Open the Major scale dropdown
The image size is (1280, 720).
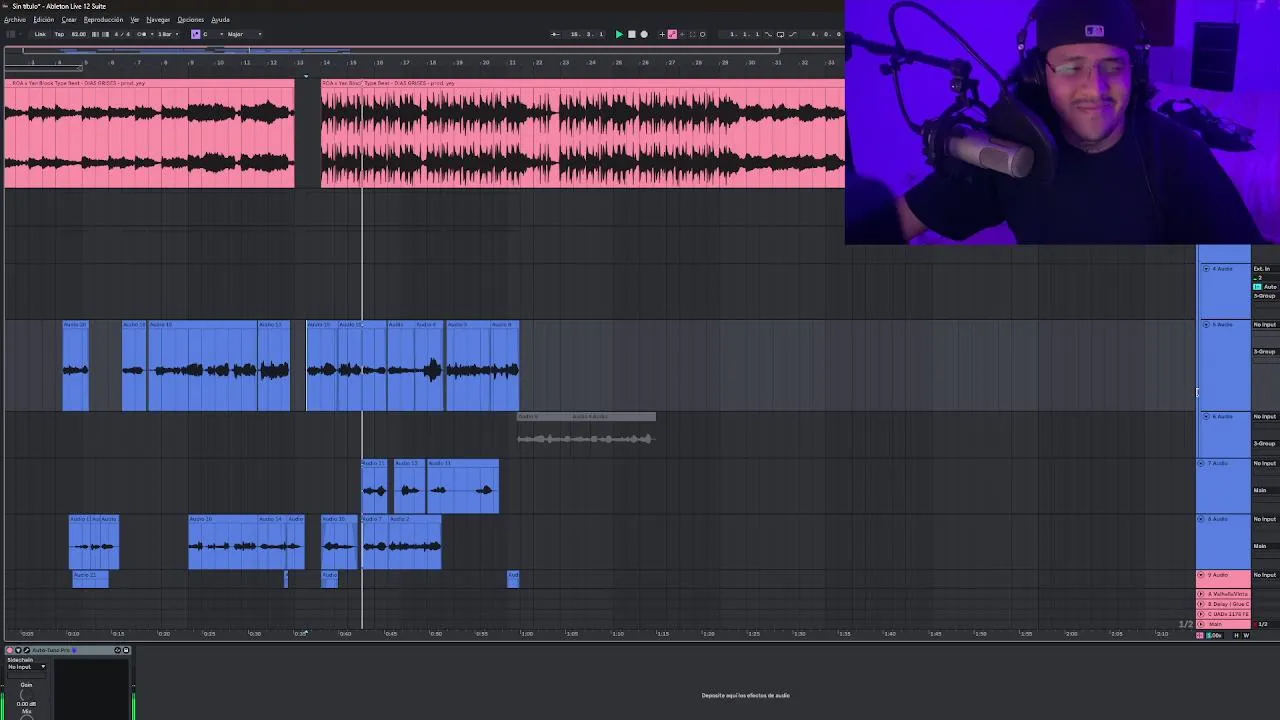click(x=245, y=34)
